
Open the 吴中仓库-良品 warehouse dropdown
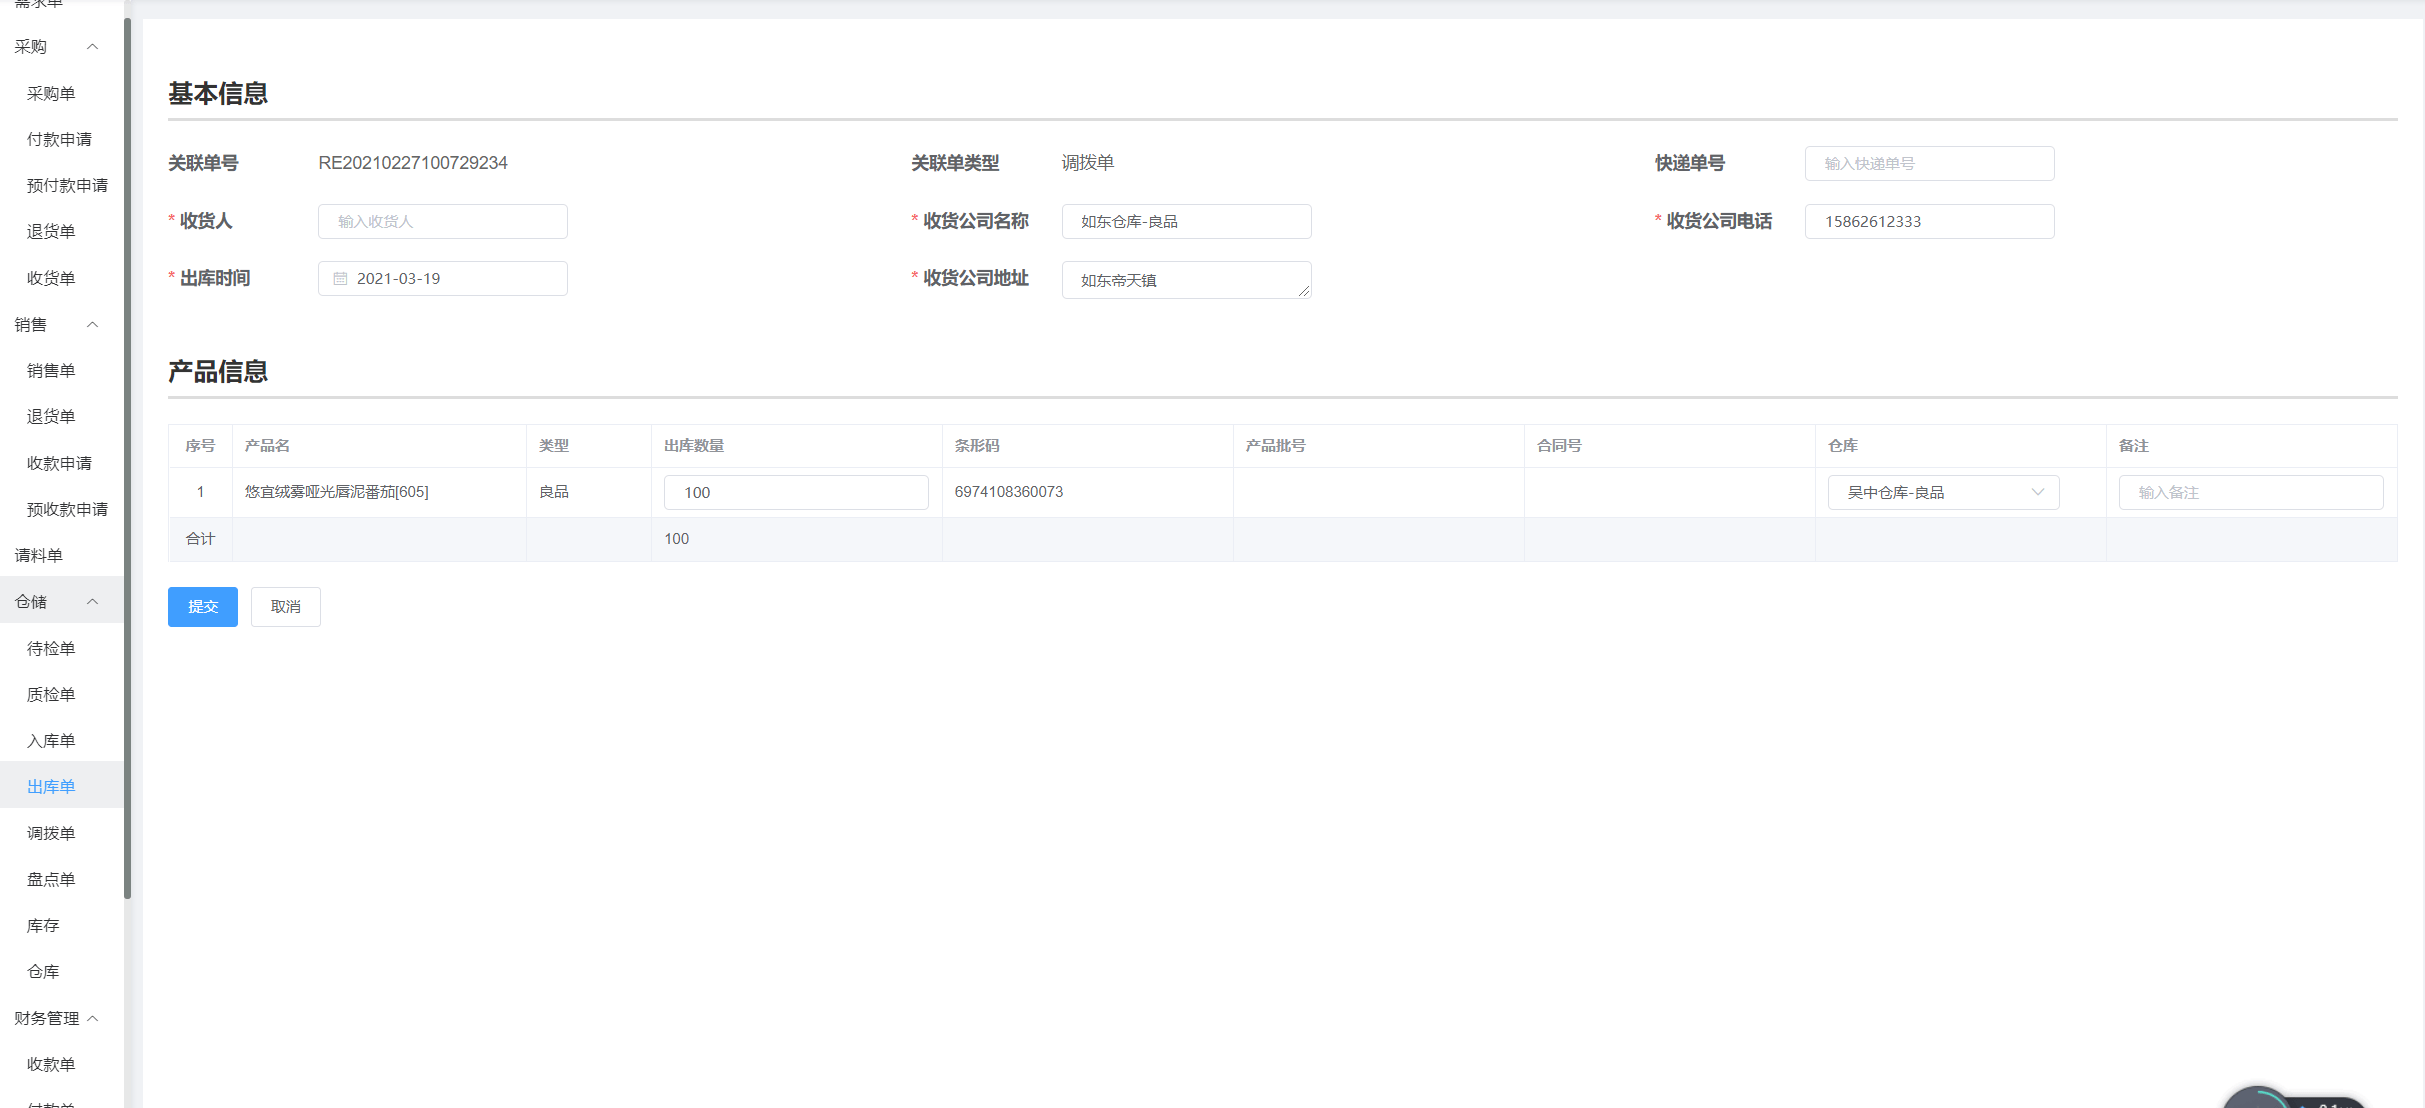coord(1942,492)
